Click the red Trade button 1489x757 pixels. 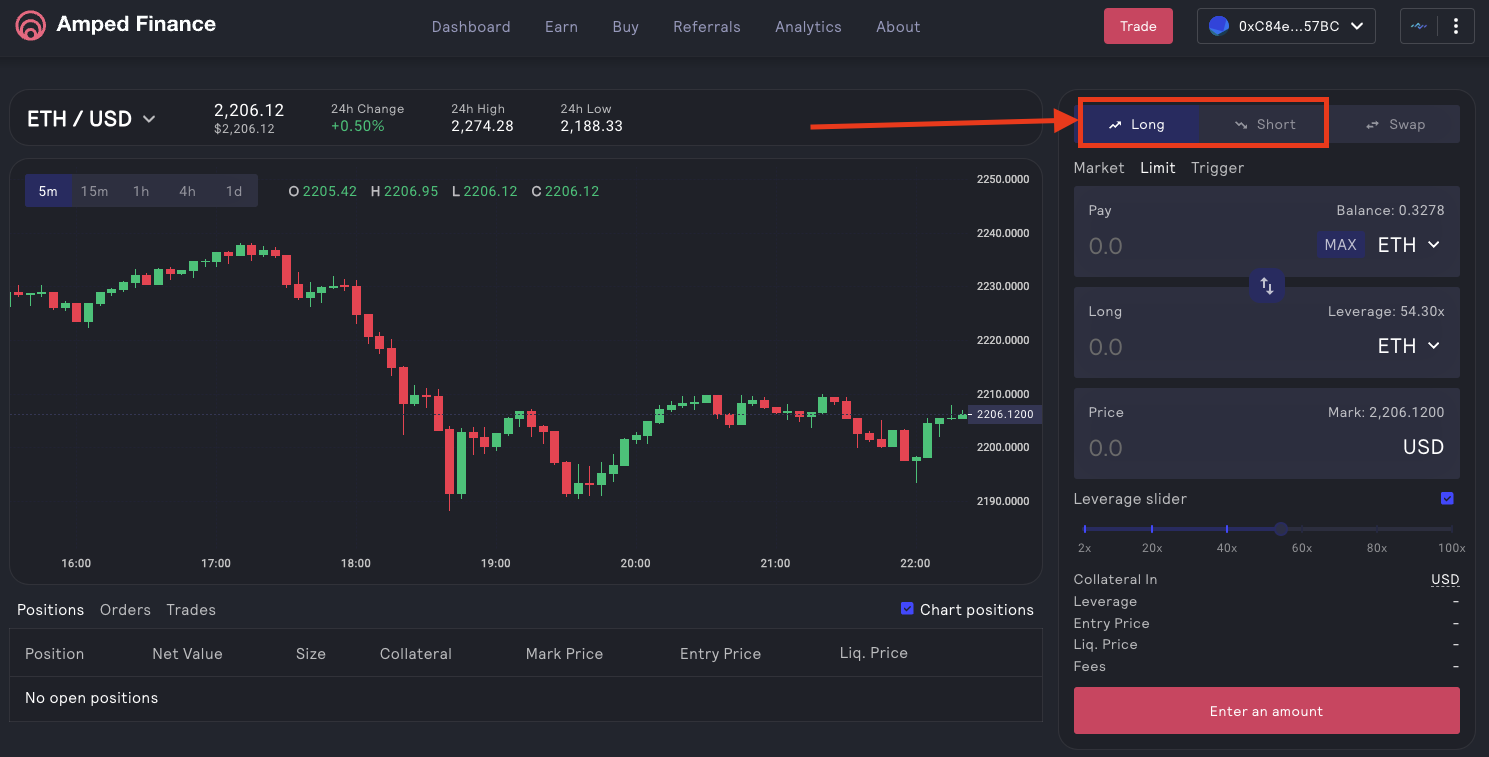click(x=1138, y=26)
